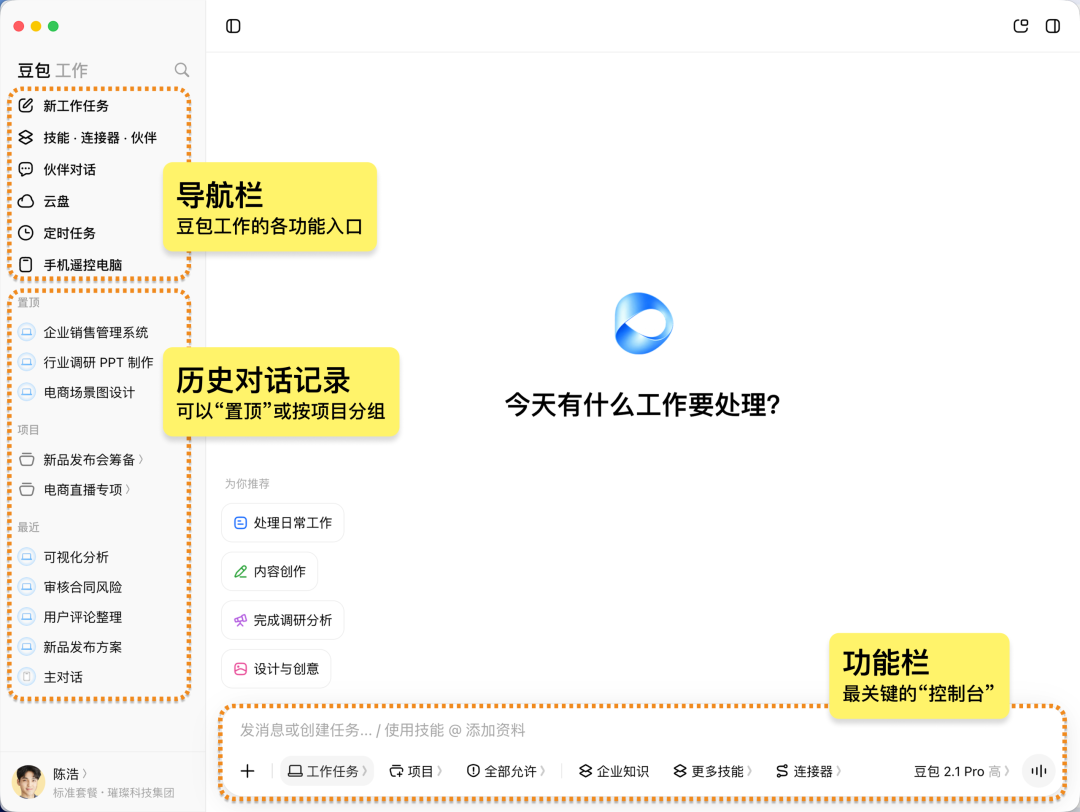1080x812 pixels.
Task: Click the blue list icon in 处理日常工作
Action: 240,523
